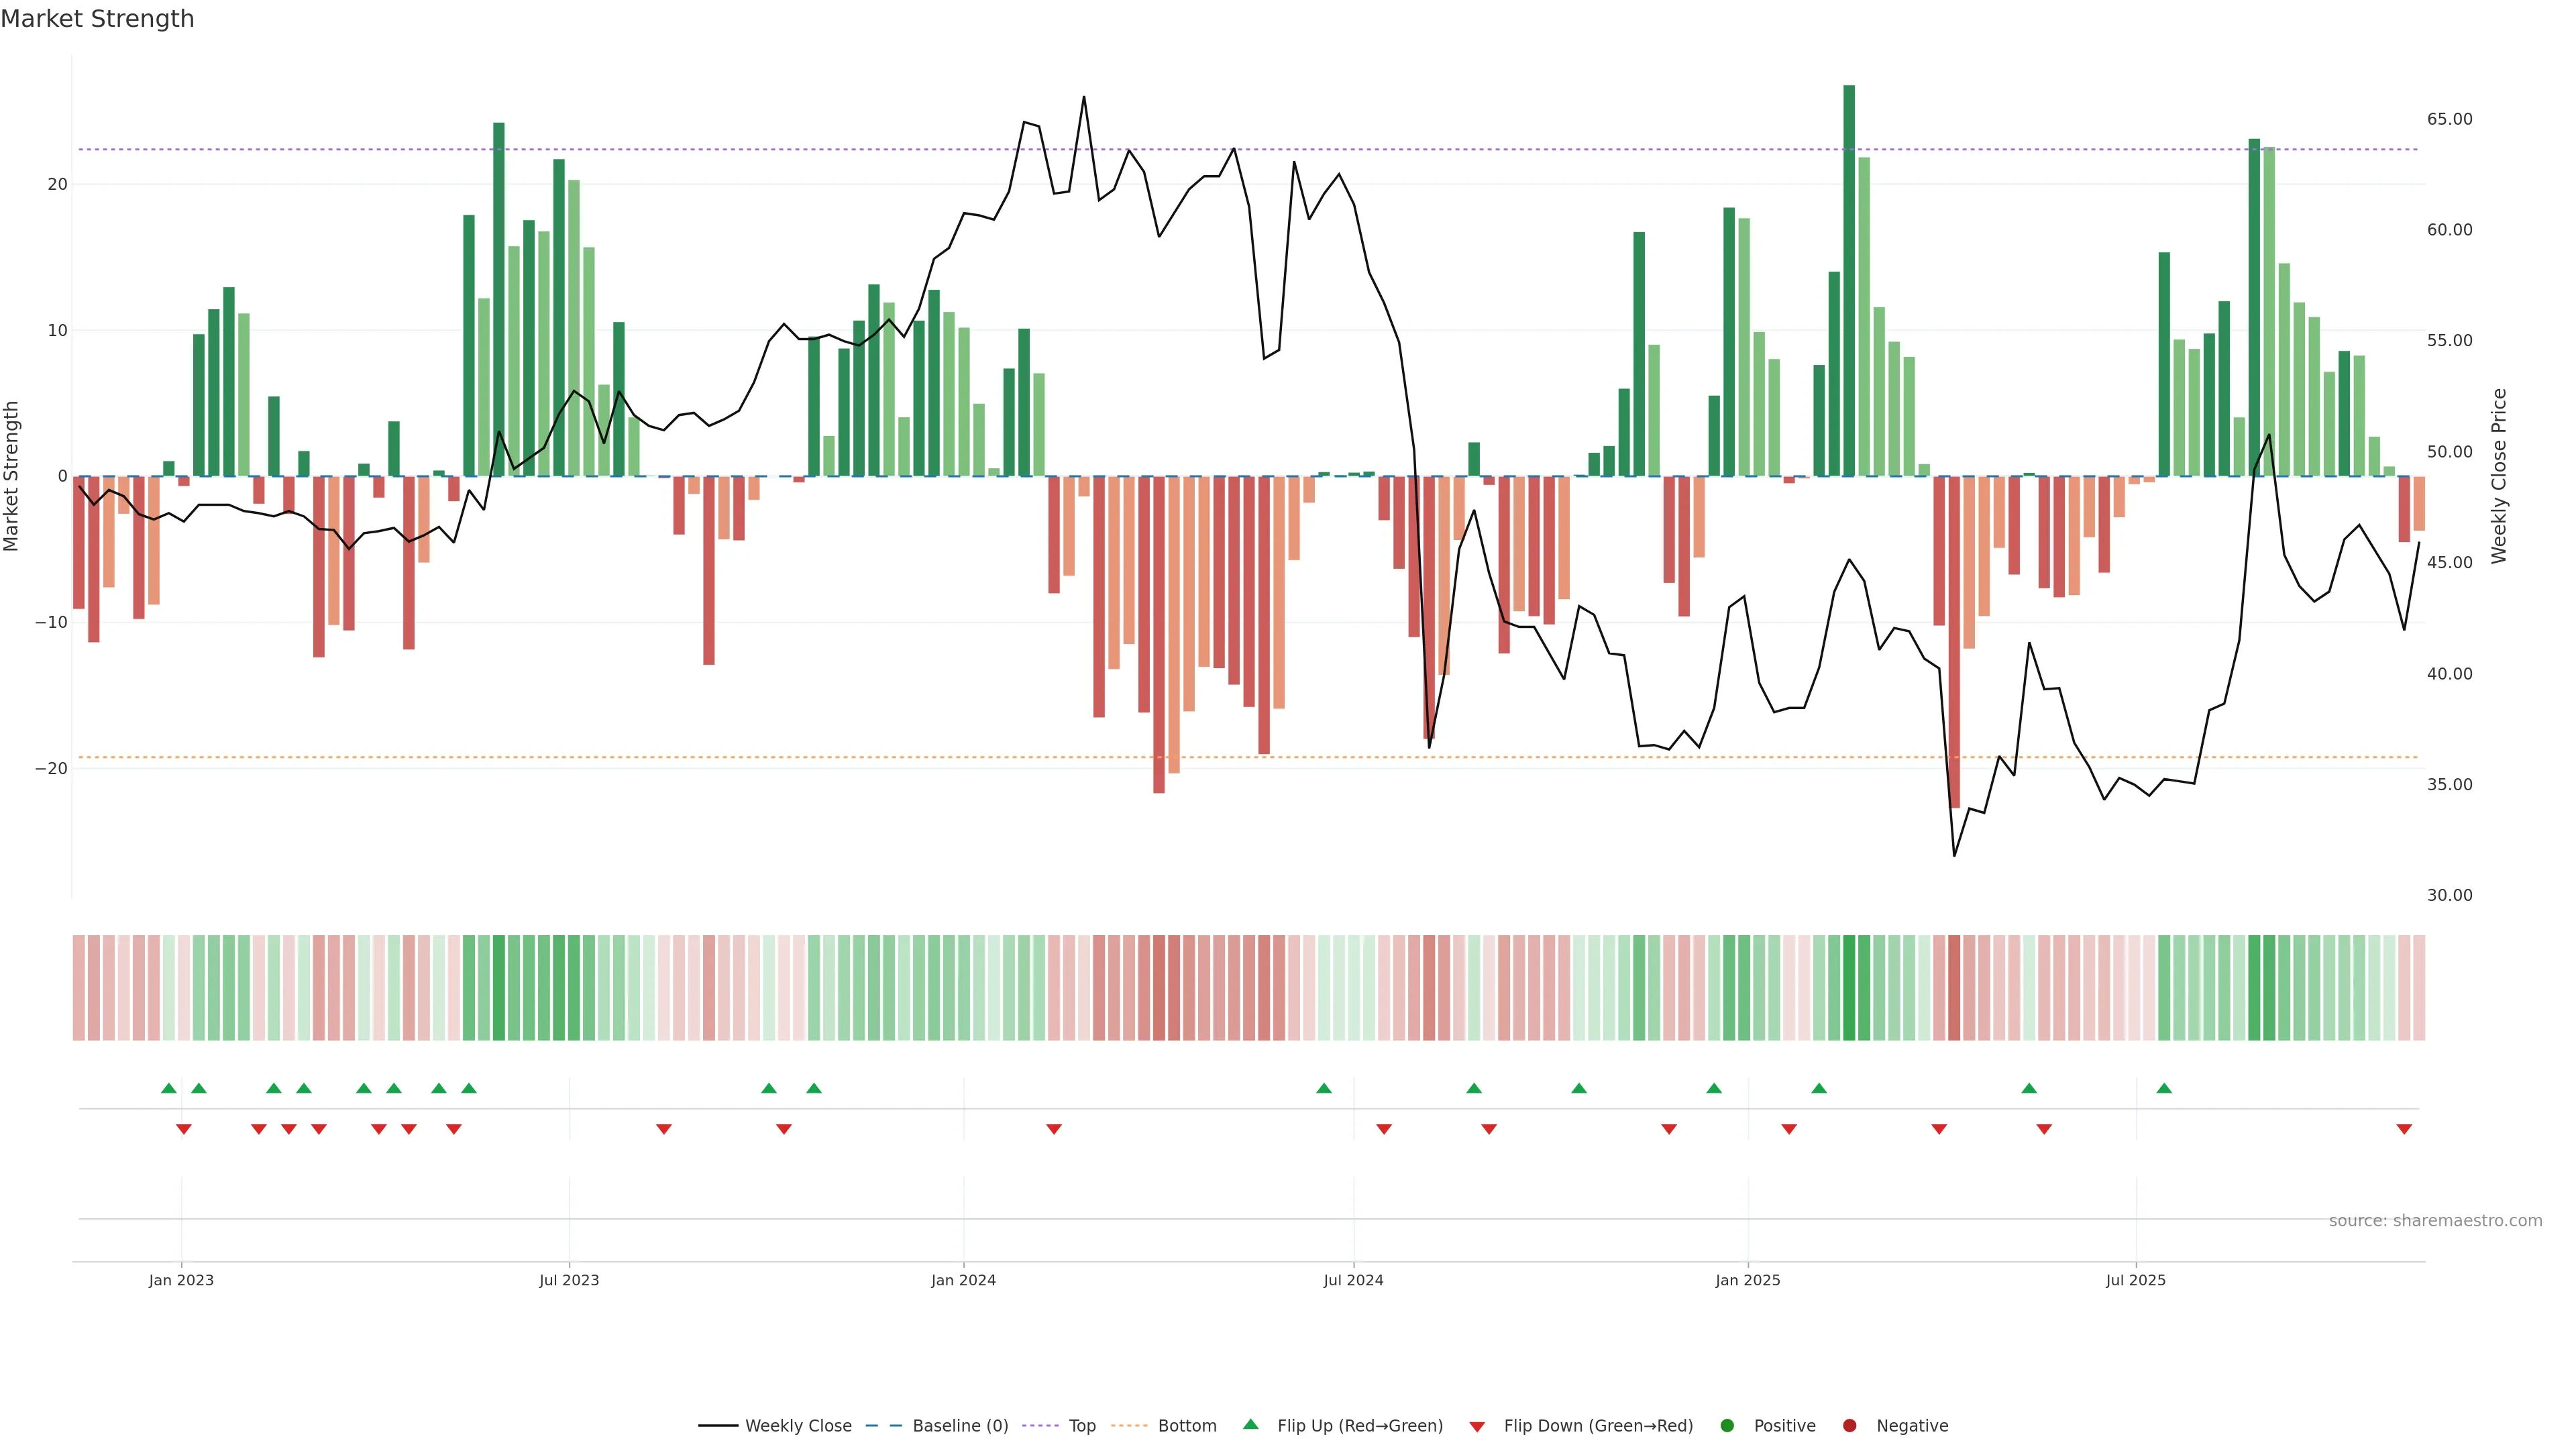Click the green Positive legend dot

pyautogui.click(x=1727, y=1426)
